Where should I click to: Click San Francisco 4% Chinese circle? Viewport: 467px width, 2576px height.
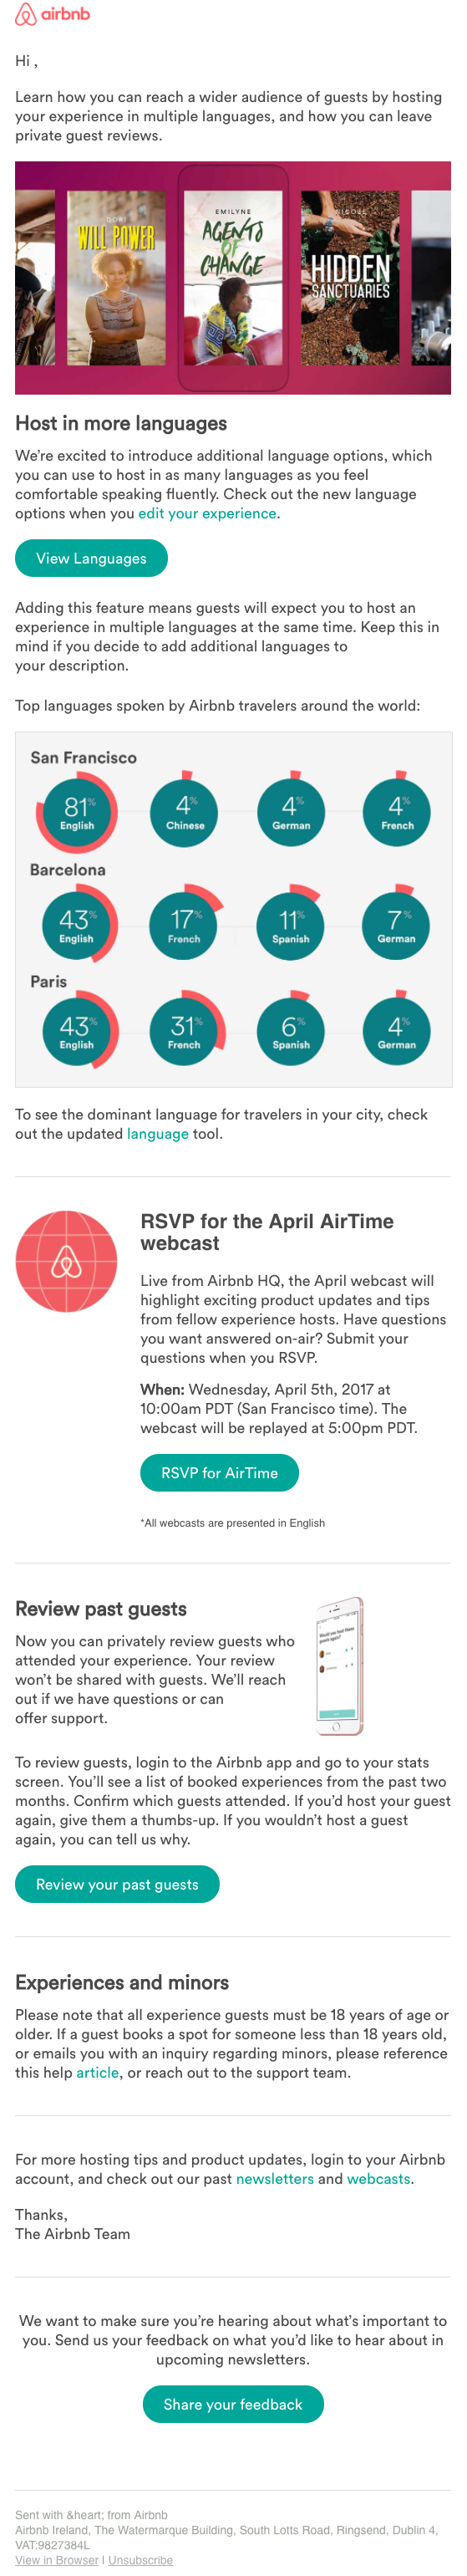(x=184, y=811)
